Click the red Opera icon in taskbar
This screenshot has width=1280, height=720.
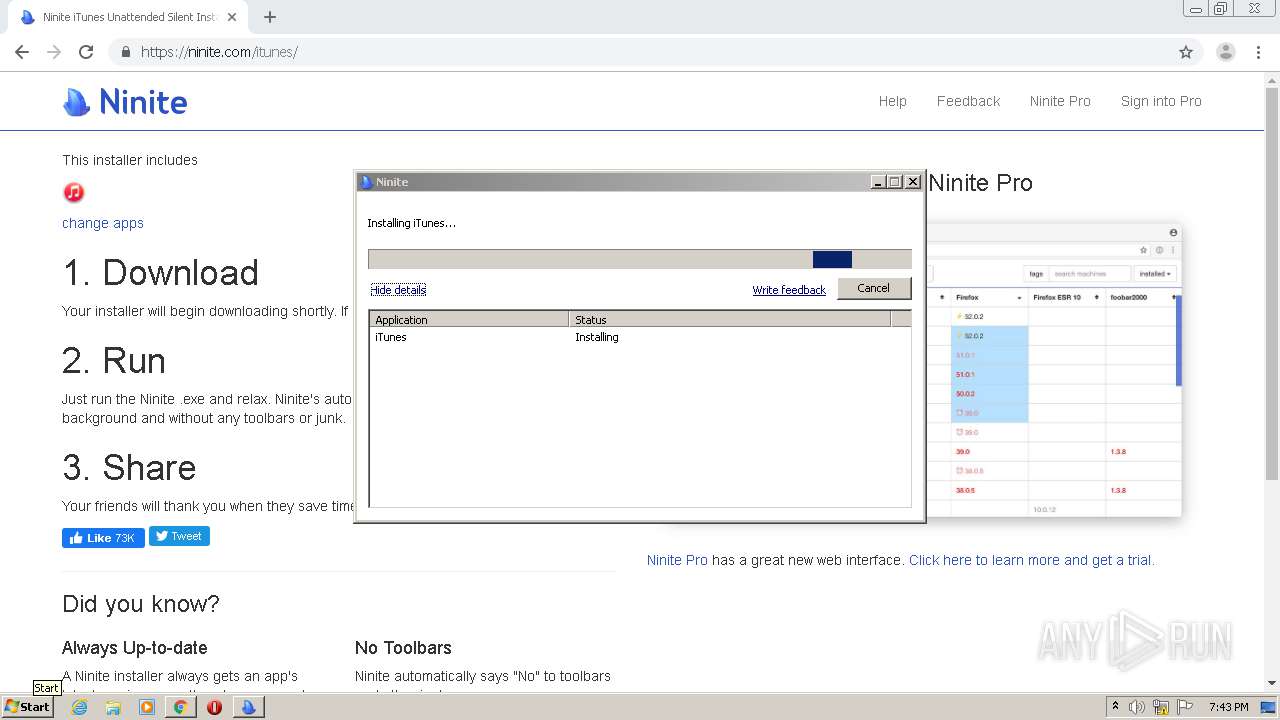214,707
